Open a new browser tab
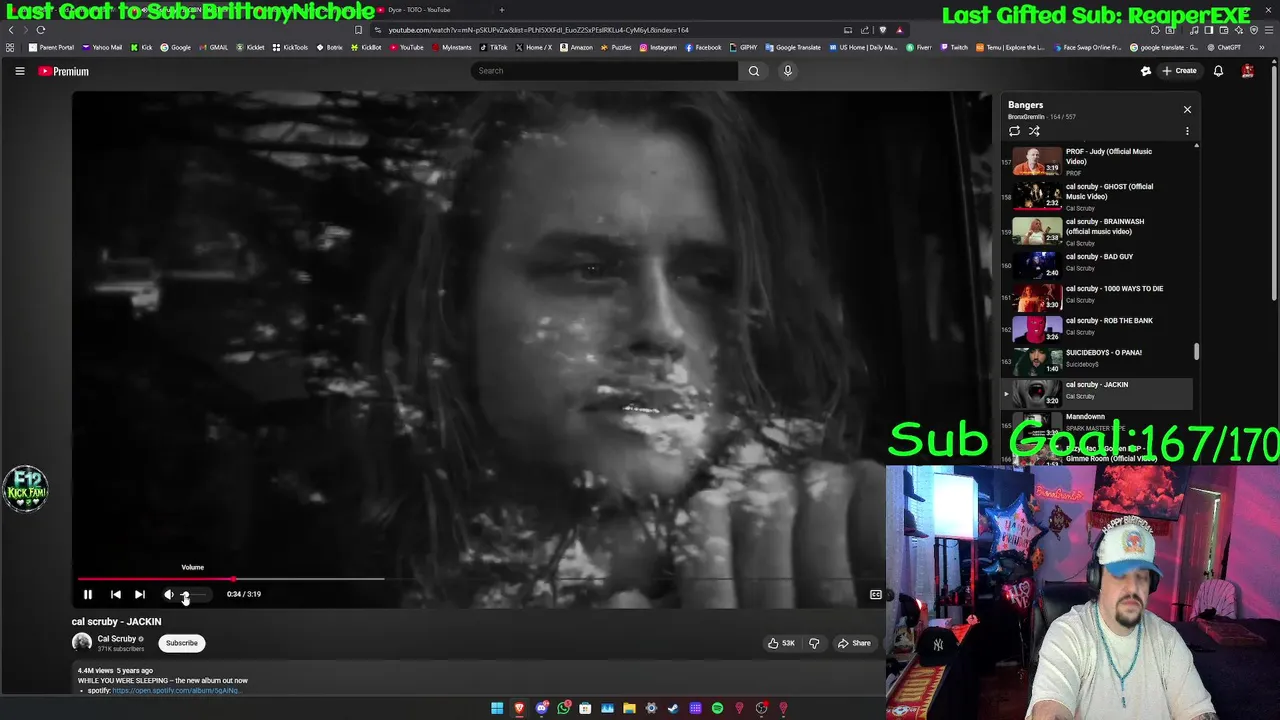The width and height of the screenshot is (1280, 720). [x=502, y=10]
